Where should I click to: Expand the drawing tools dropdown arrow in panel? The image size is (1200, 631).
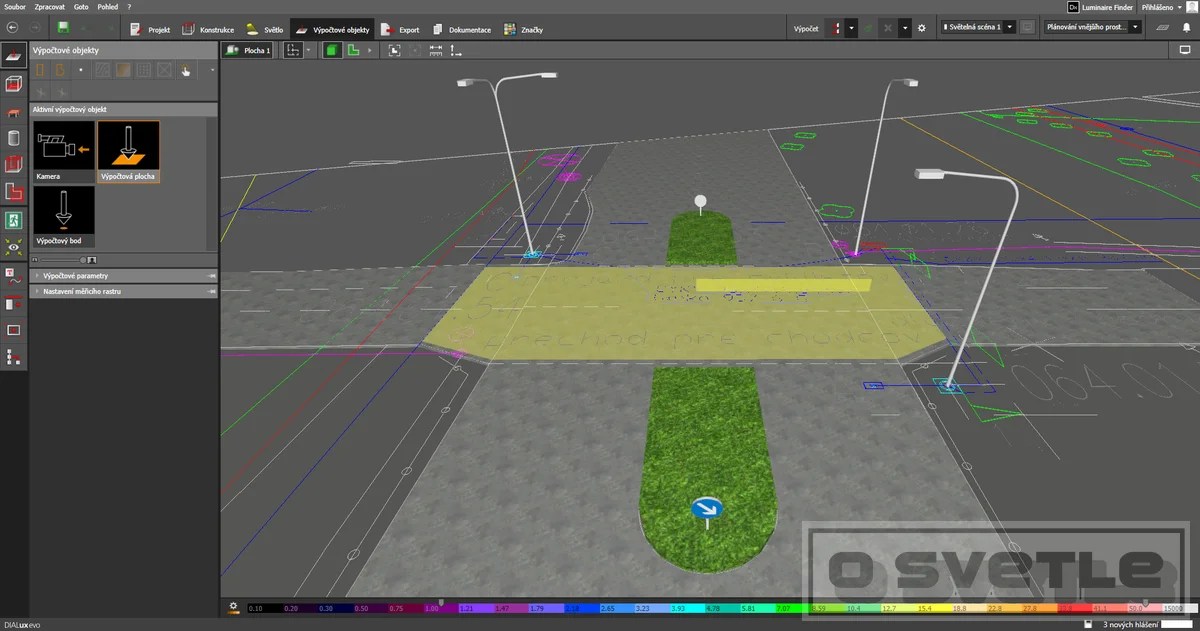point(212,70)
